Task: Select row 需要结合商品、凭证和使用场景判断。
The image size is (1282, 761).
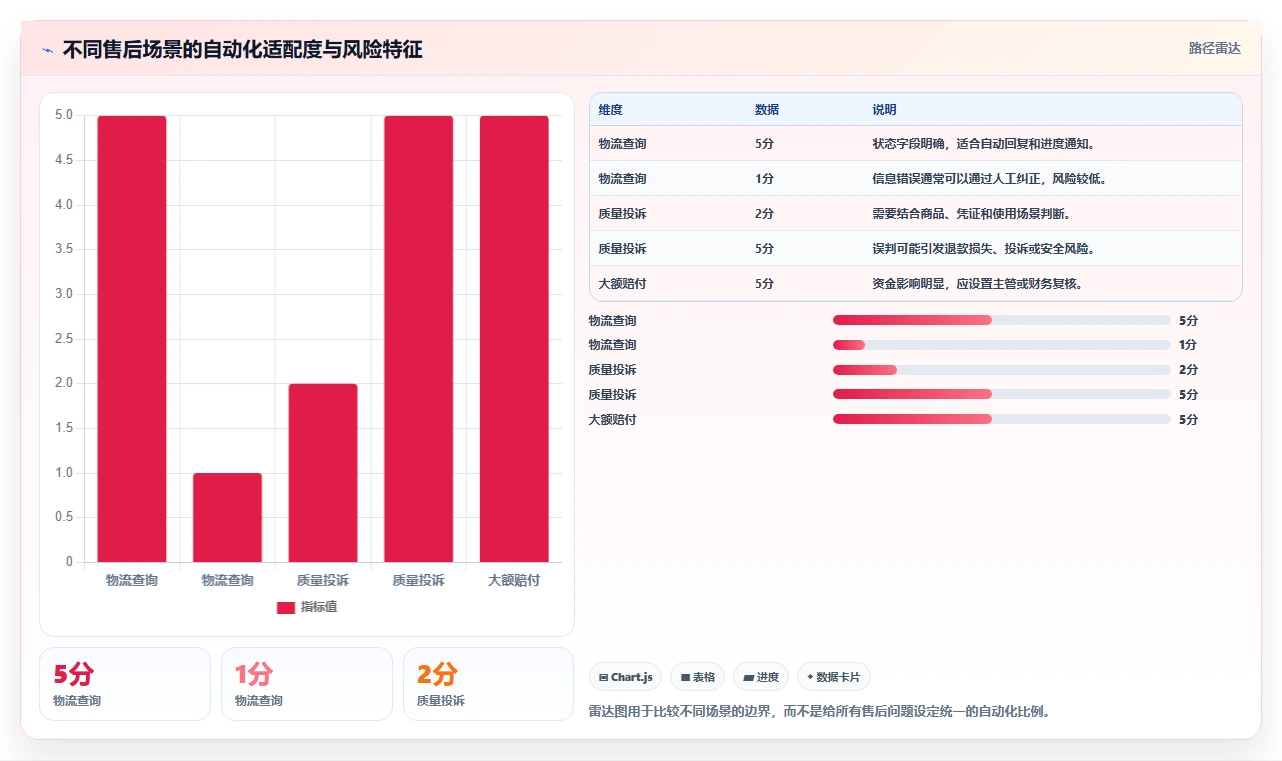Action: [x=916, y=214]
